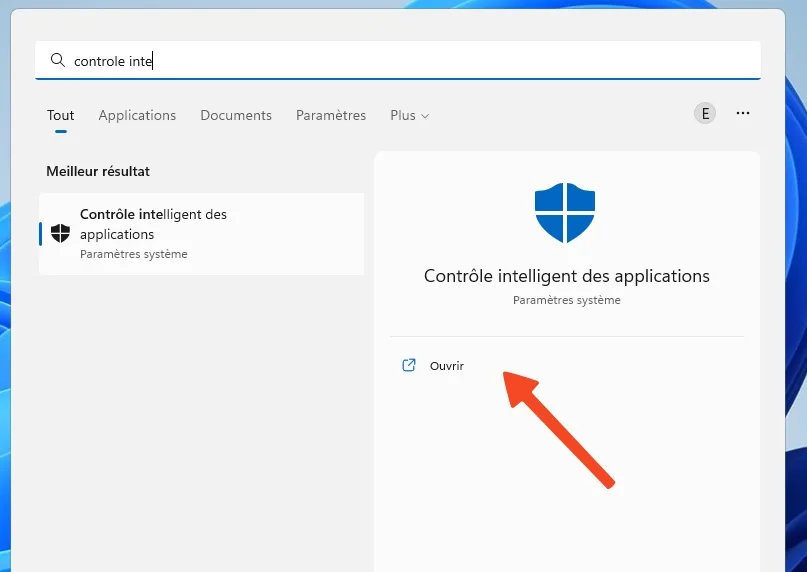Switch to the Paramètres tab
807x572 pixels.
[x=331, y=115]
